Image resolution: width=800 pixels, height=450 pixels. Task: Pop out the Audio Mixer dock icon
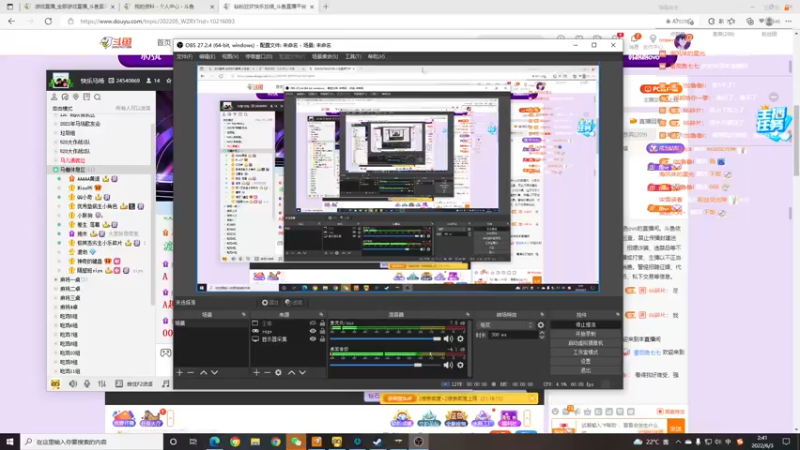coord(467,315)
